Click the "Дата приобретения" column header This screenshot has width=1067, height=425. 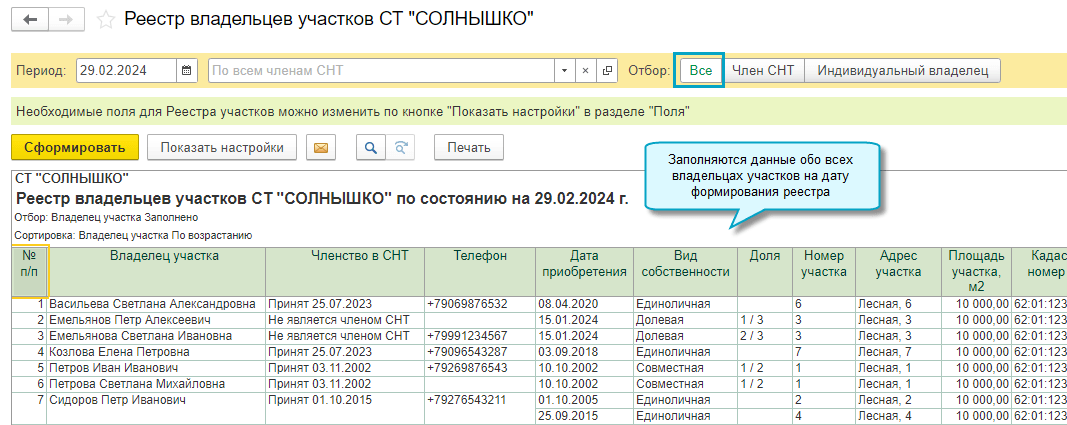(585, 271)
